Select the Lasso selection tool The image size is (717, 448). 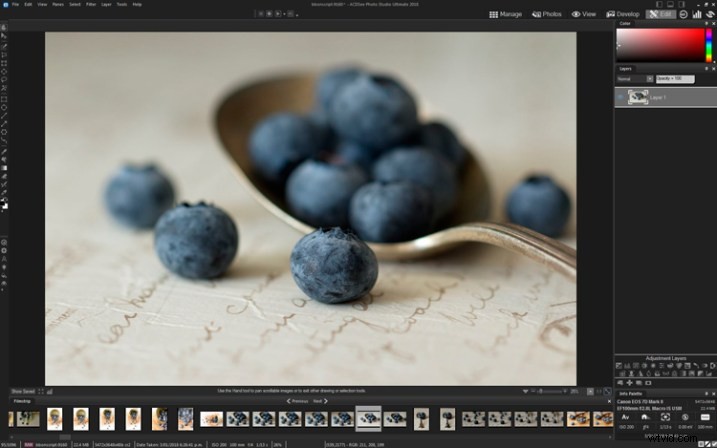[4, 80]
